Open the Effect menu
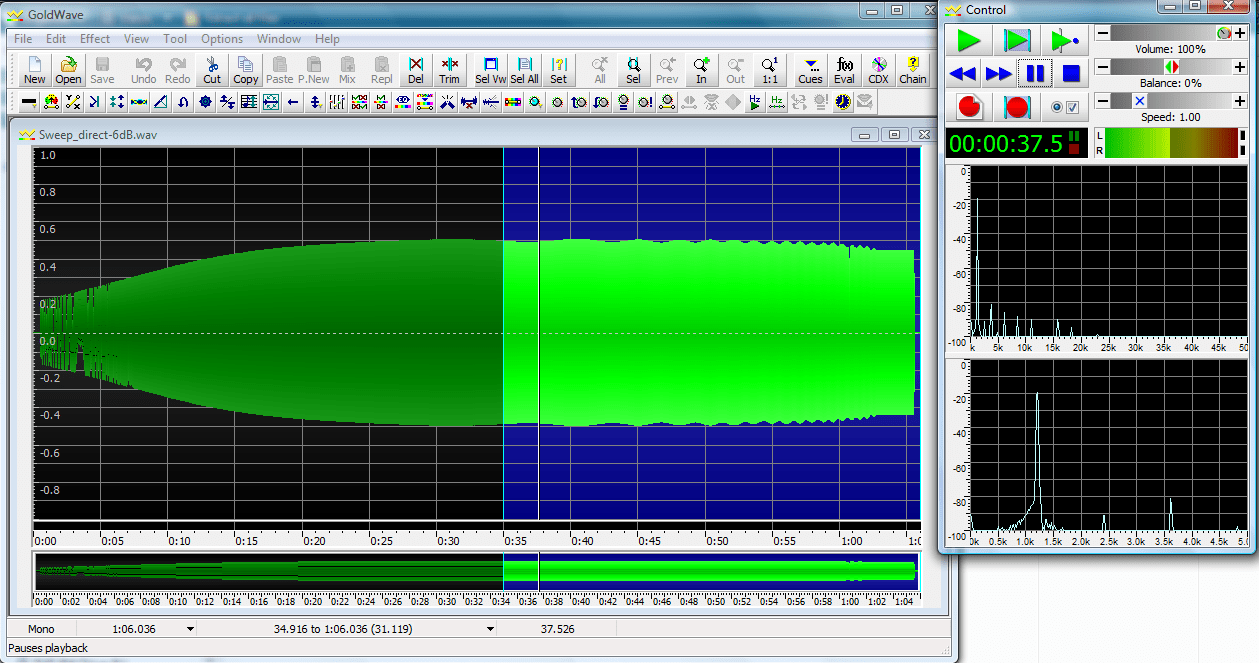This screenshot has width=1259, height=663. [95, 39]
